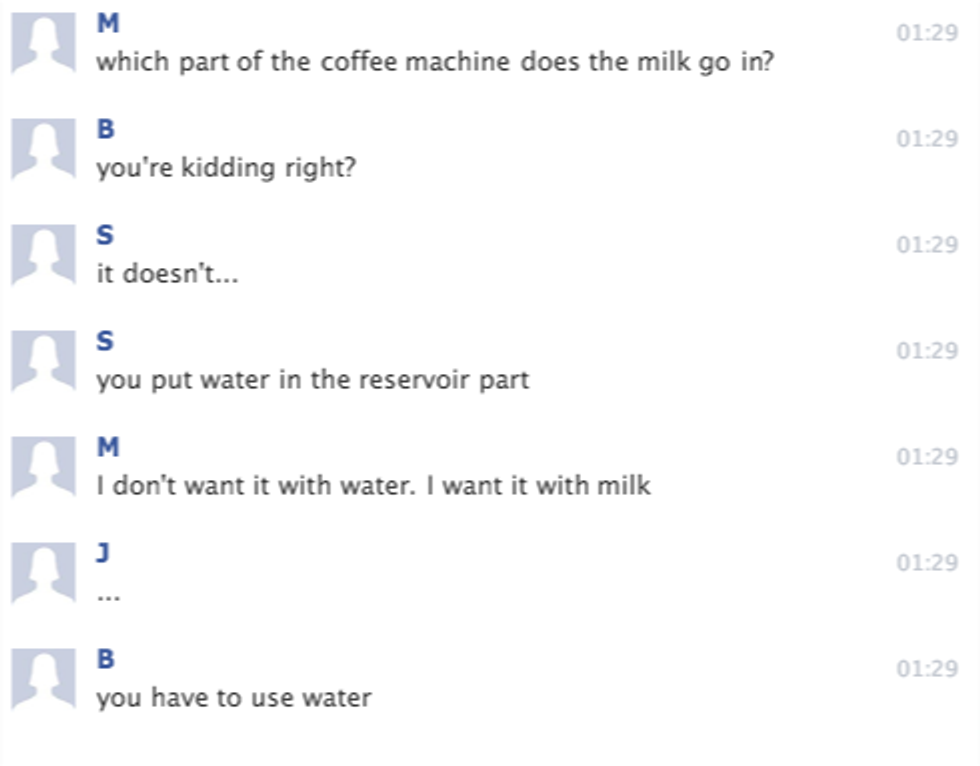Click sender name B above "you have to use water"
Viewport: 980px width, 766px height.
coord(105,659)
